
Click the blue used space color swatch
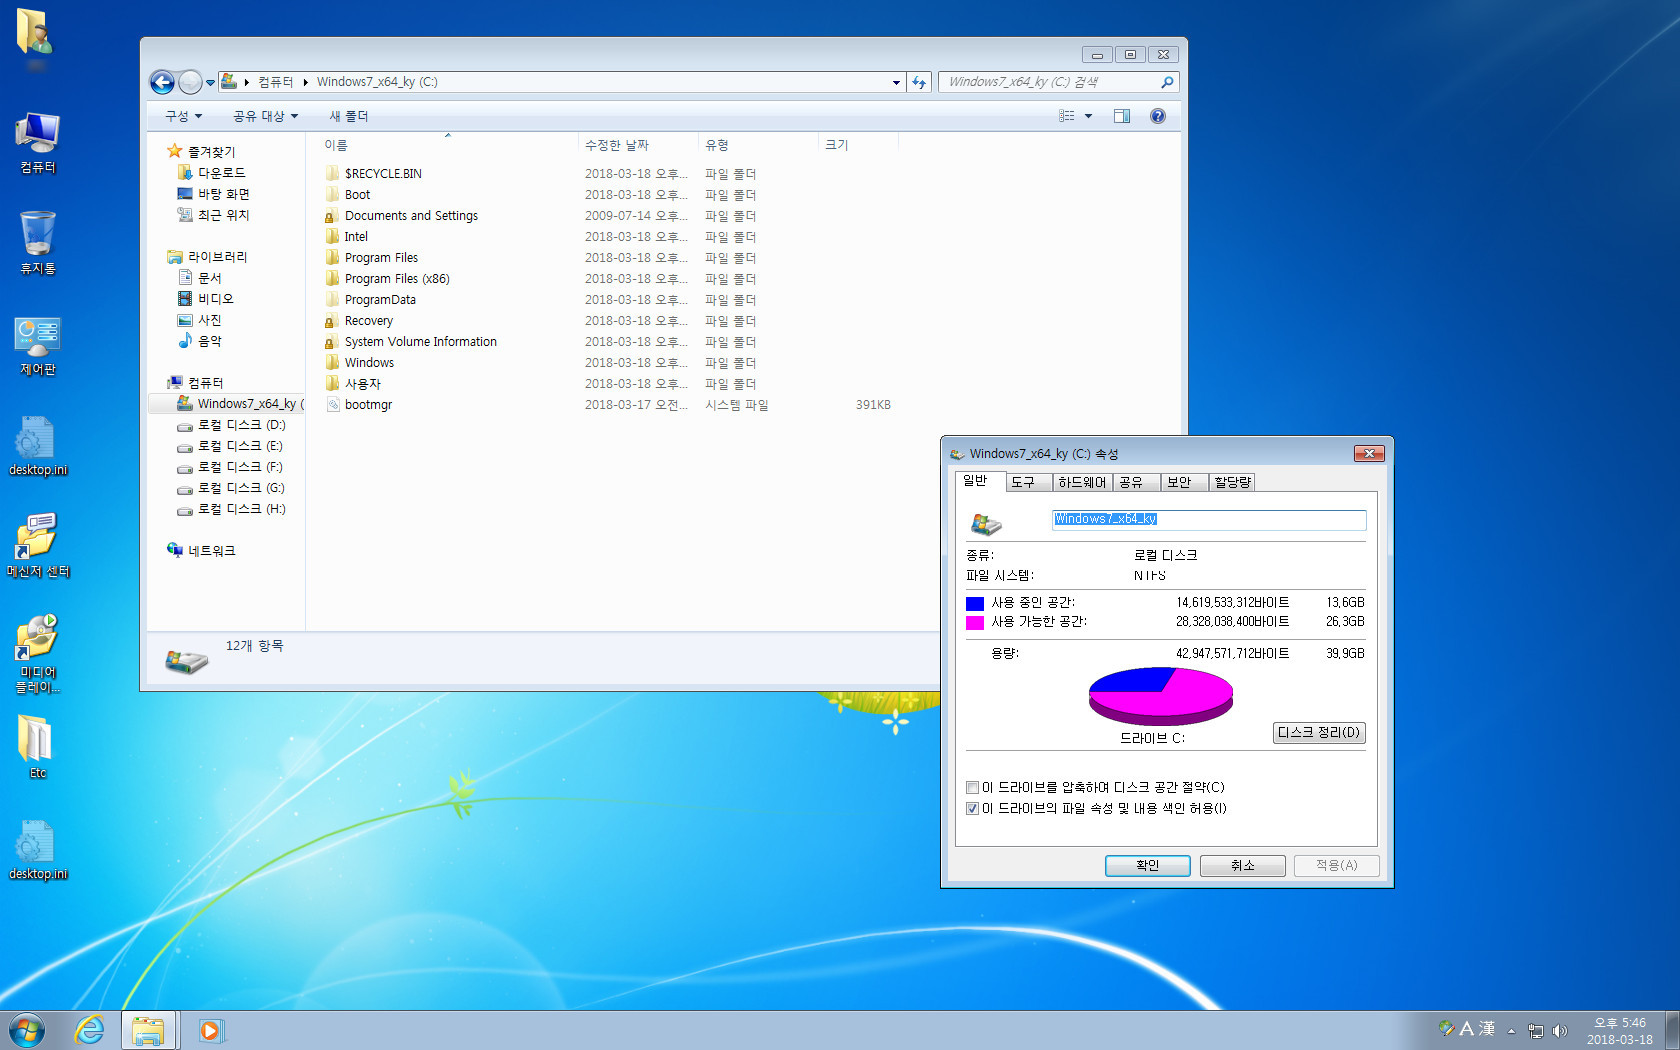point(975,603)
